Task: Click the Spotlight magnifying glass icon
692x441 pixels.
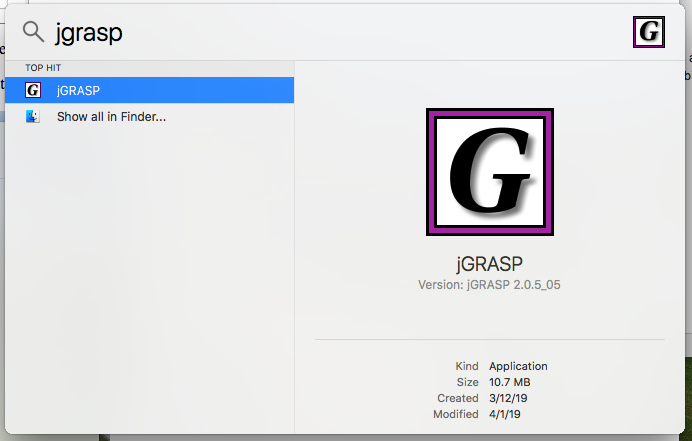Action: click(x=33, y=32)
